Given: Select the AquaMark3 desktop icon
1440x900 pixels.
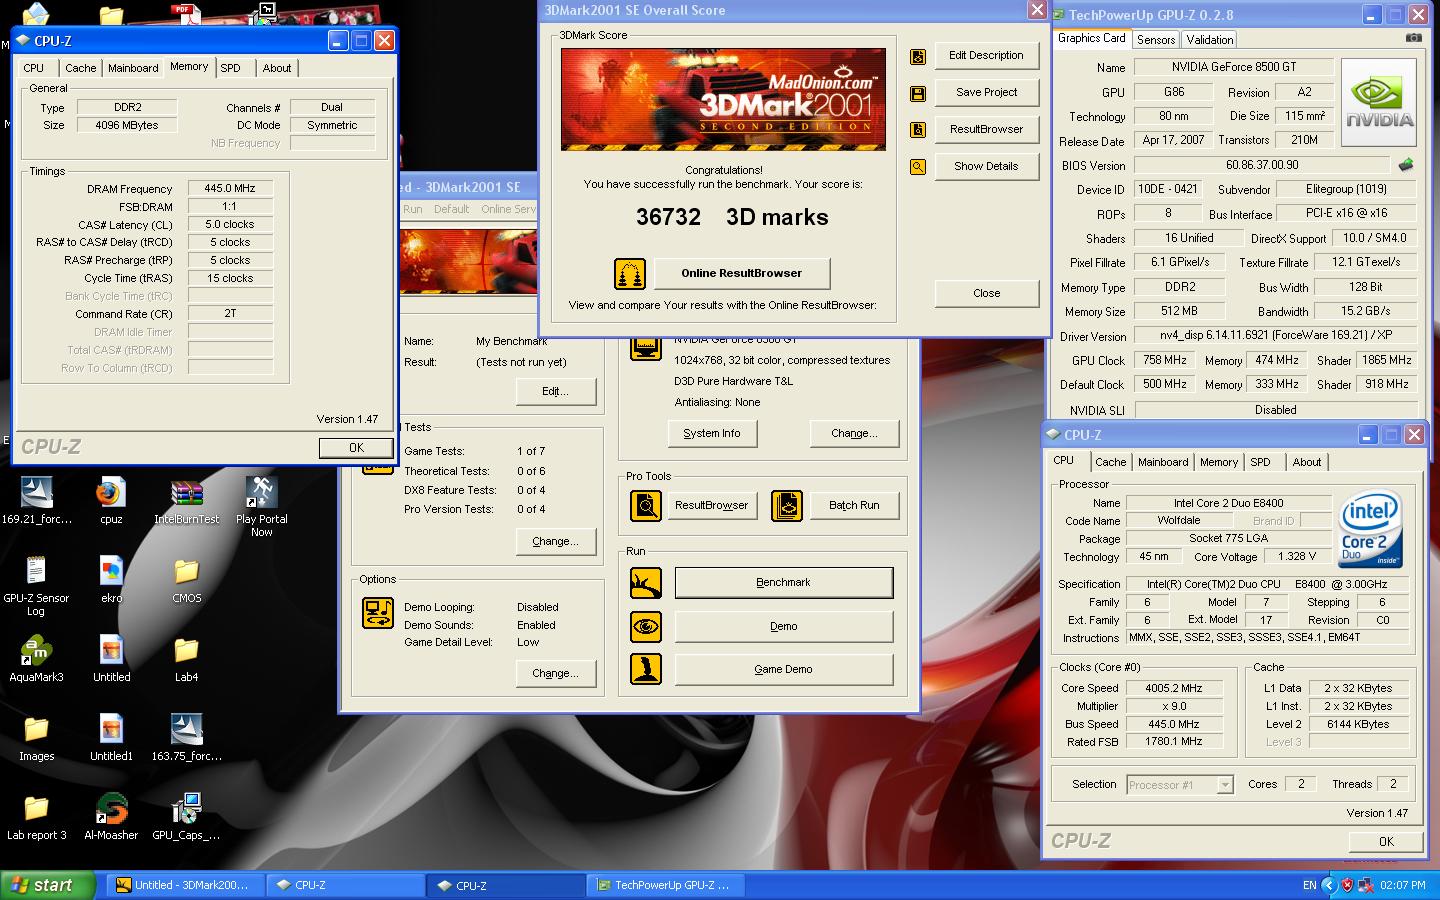Looking at the screenshot, I should (x=36, y=659).
